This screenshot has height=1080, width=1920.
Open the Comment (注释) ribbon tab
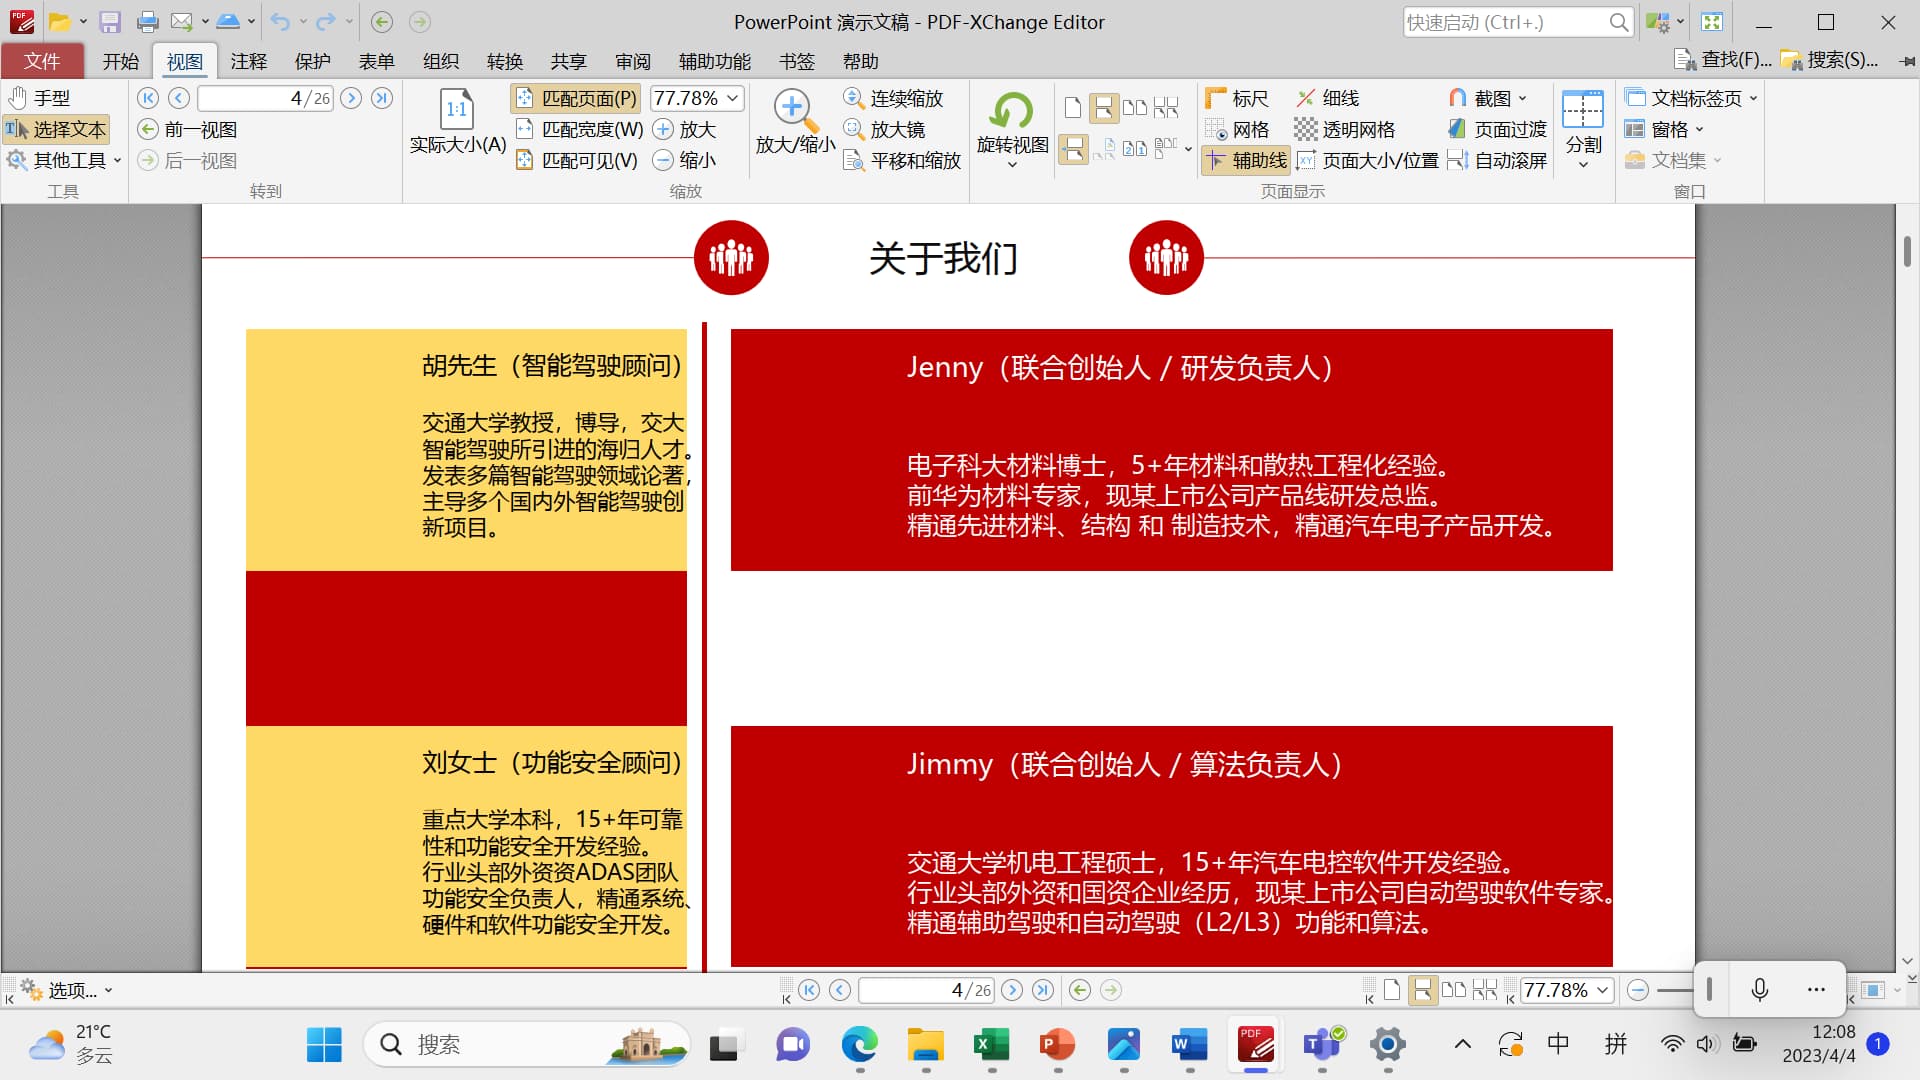point(248,61)
